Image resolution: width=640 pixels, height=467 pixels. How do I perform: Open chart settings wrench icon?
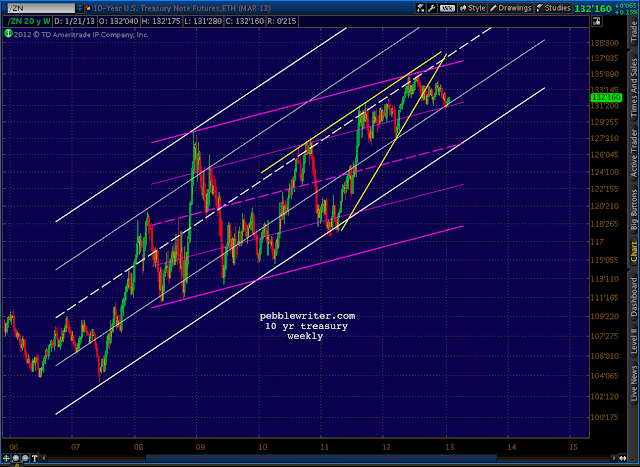tap(432, 8)
